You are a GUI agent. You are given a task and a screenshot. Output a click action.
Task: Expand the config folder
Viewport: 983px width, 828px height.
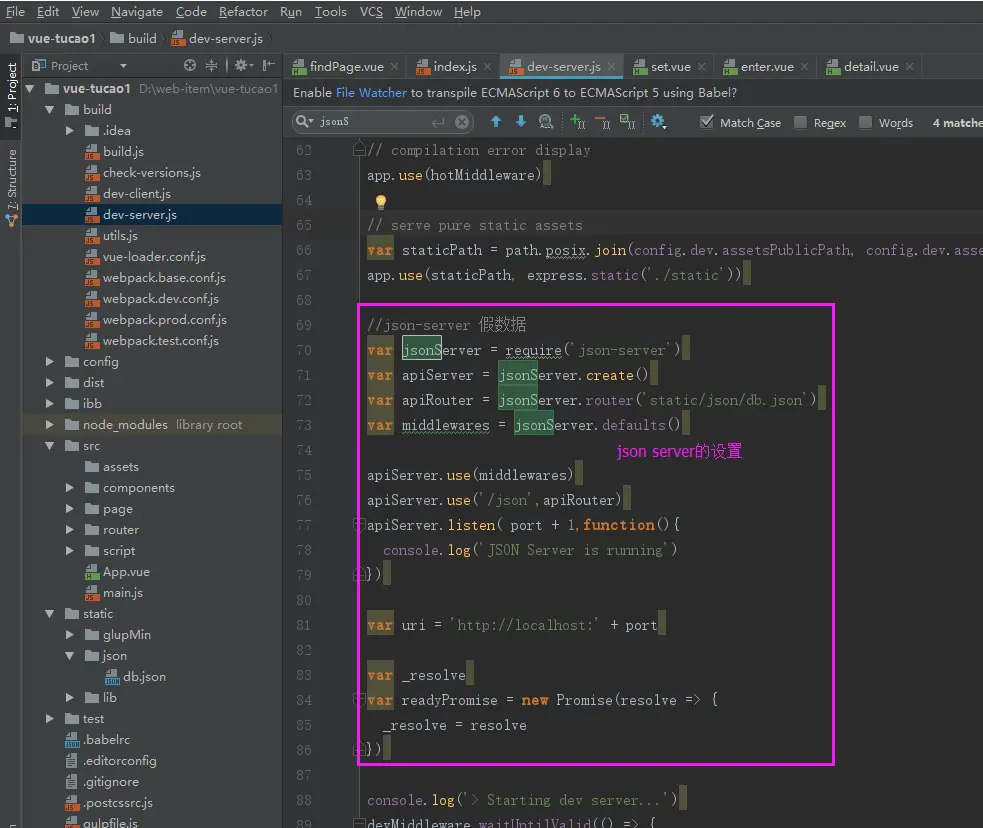click(x=50, y=362)
